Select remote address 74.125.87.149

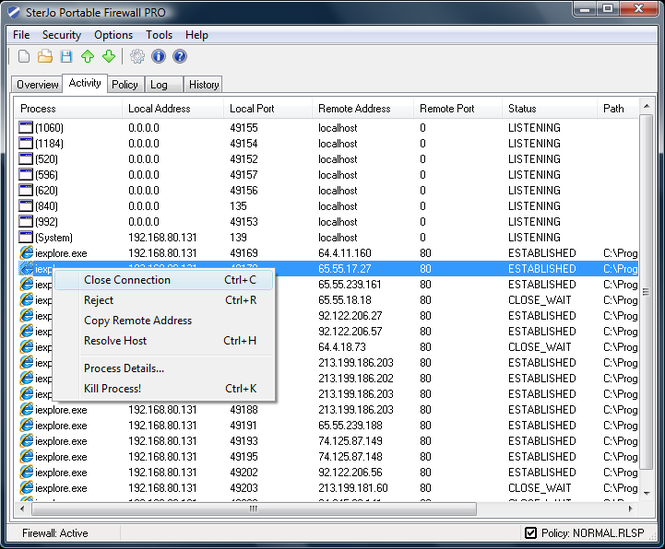click(x=350, y=441)
